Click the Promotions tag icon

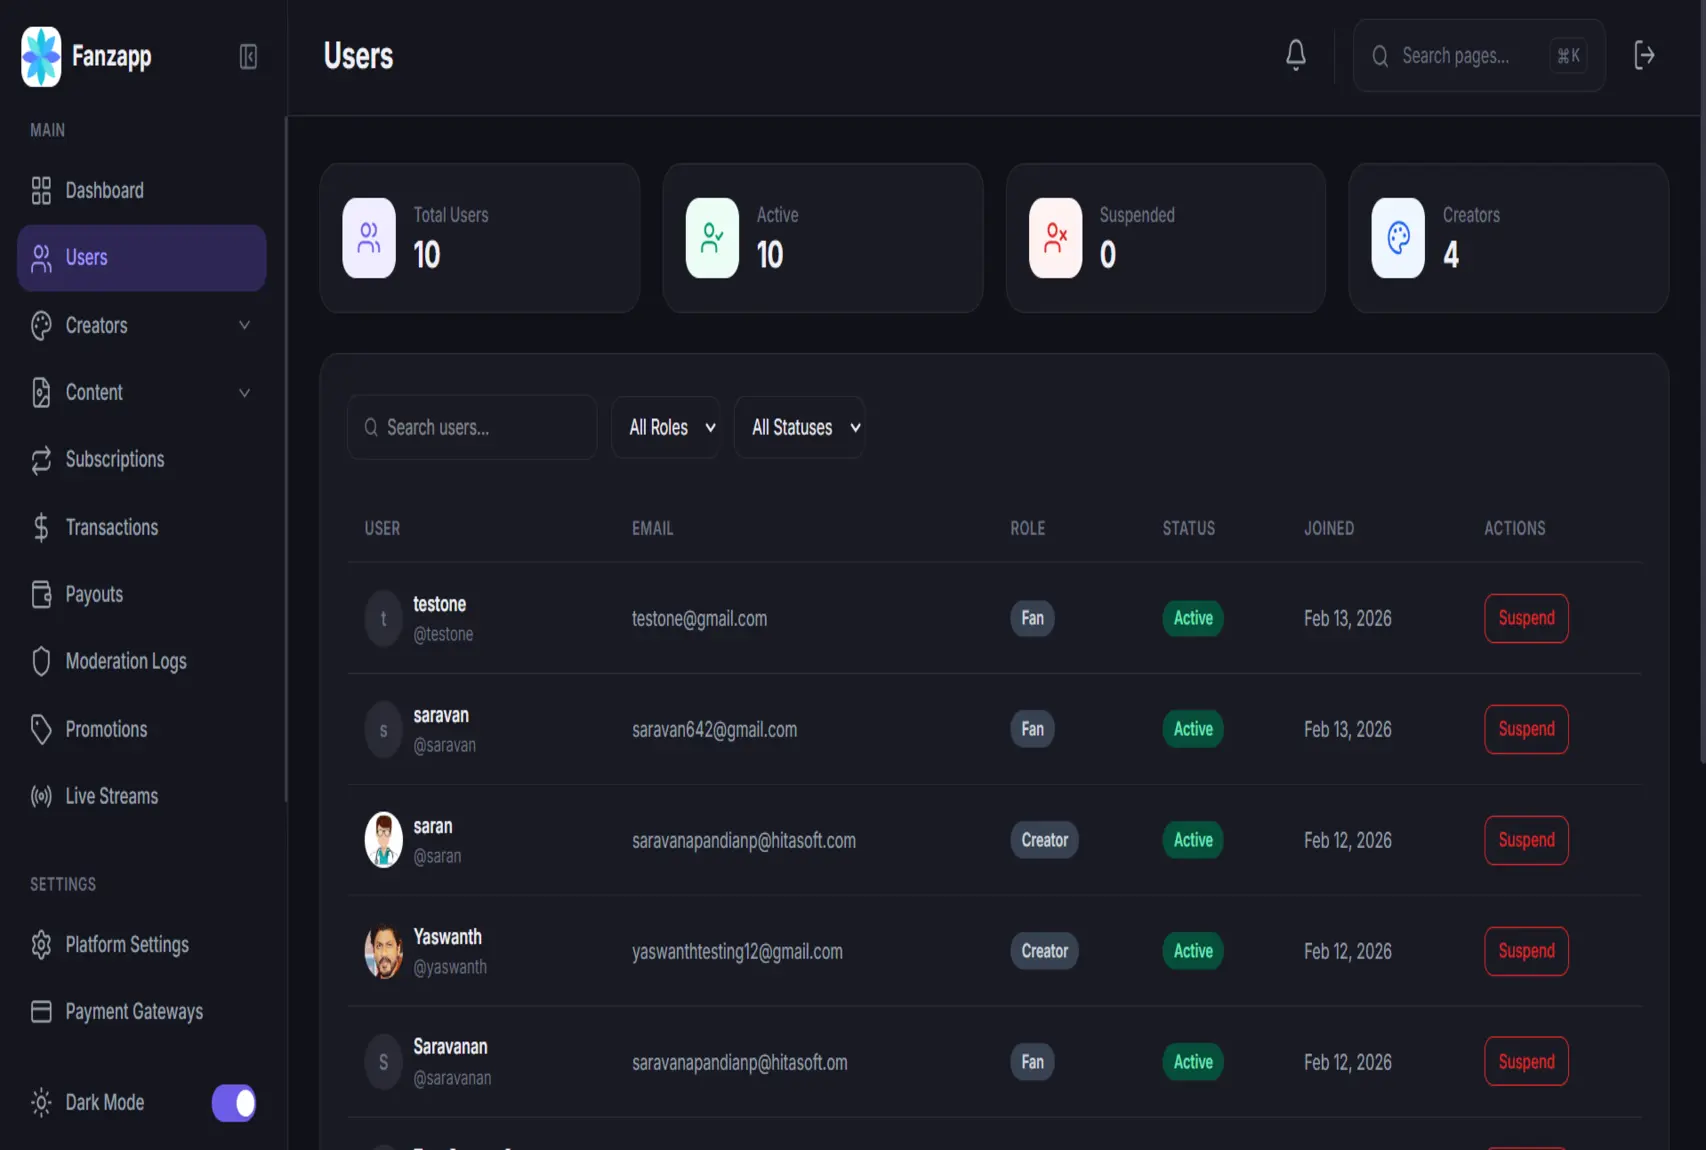(41, 729)
